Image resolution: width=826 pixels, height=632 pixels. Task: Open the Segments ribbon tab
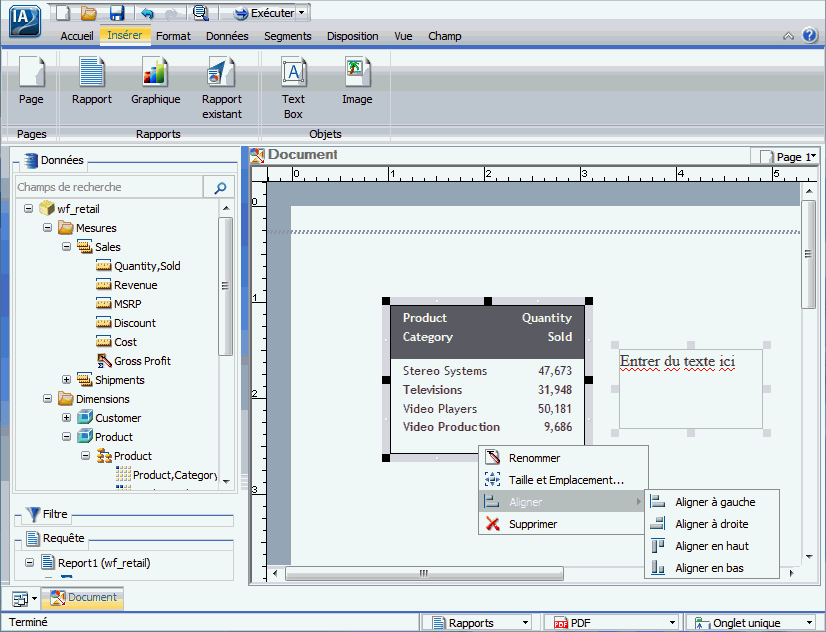pos(288,36)
